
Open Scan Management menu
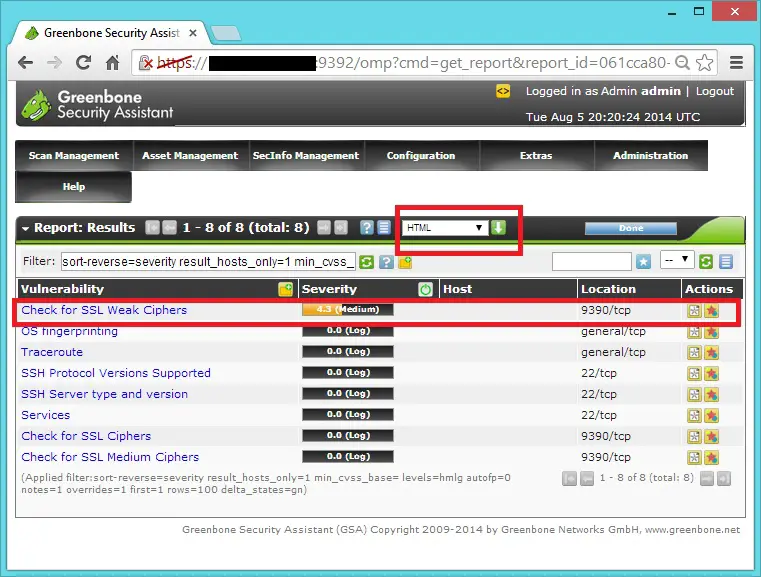[74, 156]
